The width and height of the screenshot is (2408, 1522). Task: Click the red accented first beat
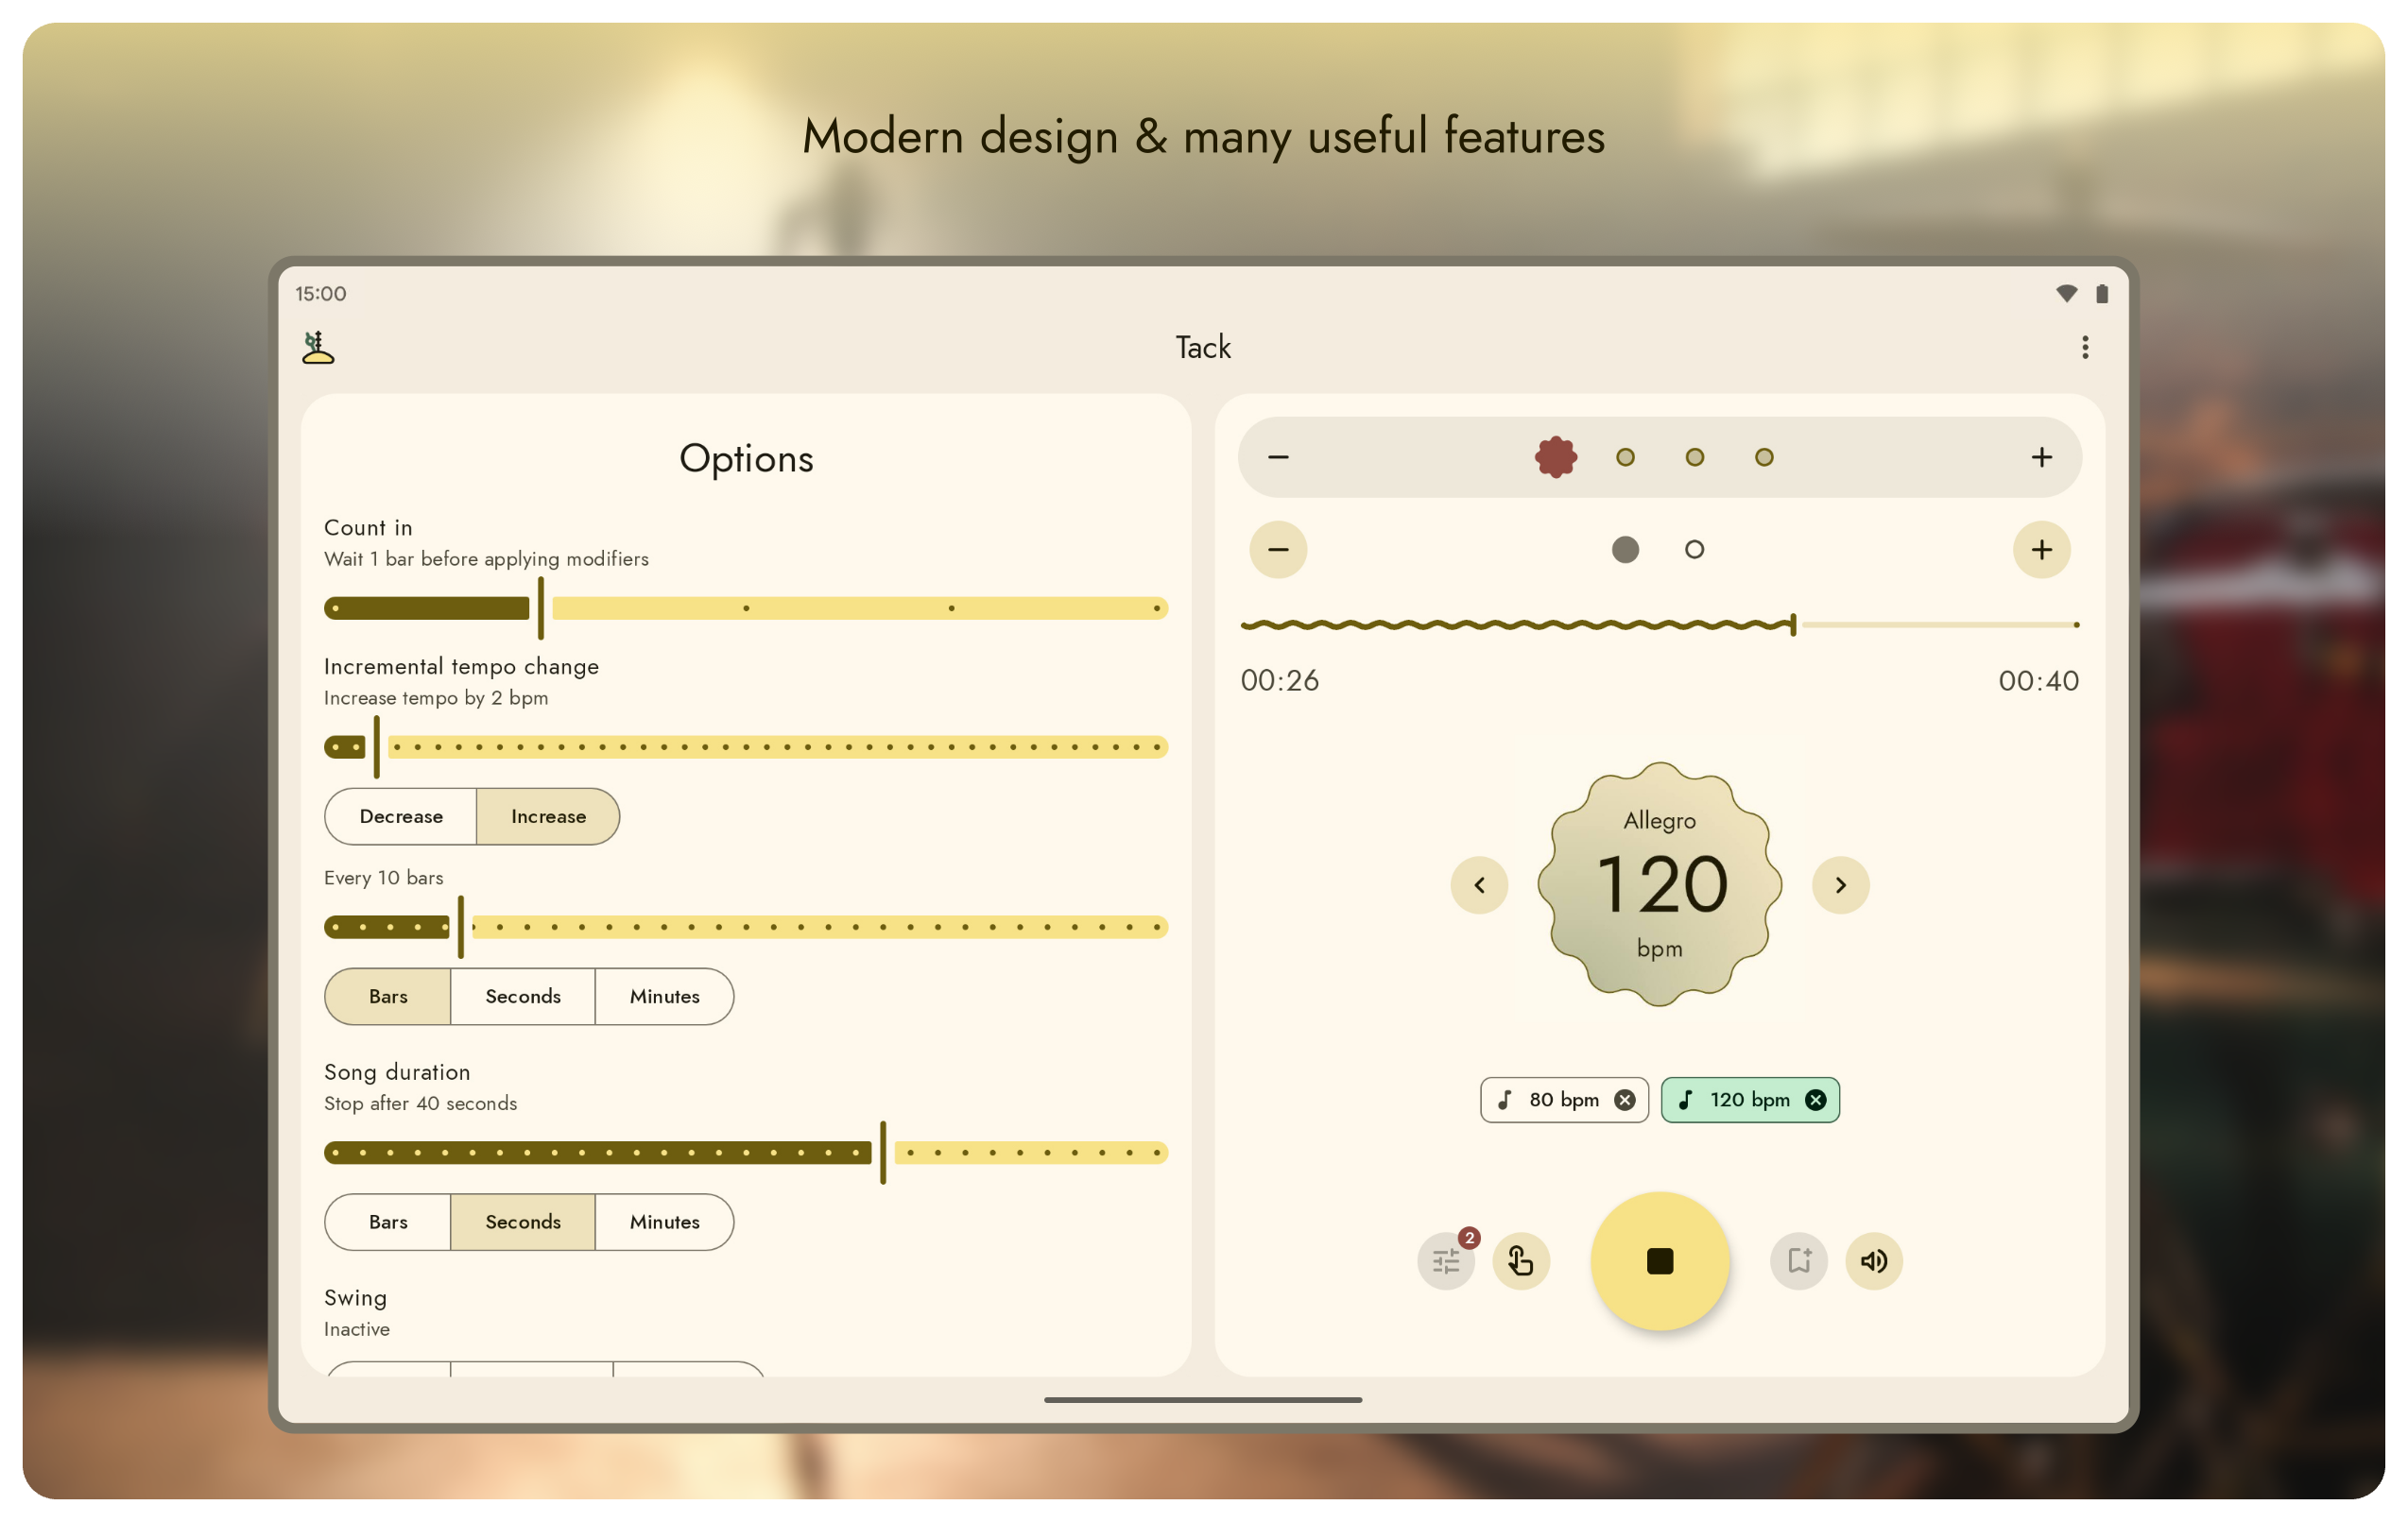(x=1556, y=457)
